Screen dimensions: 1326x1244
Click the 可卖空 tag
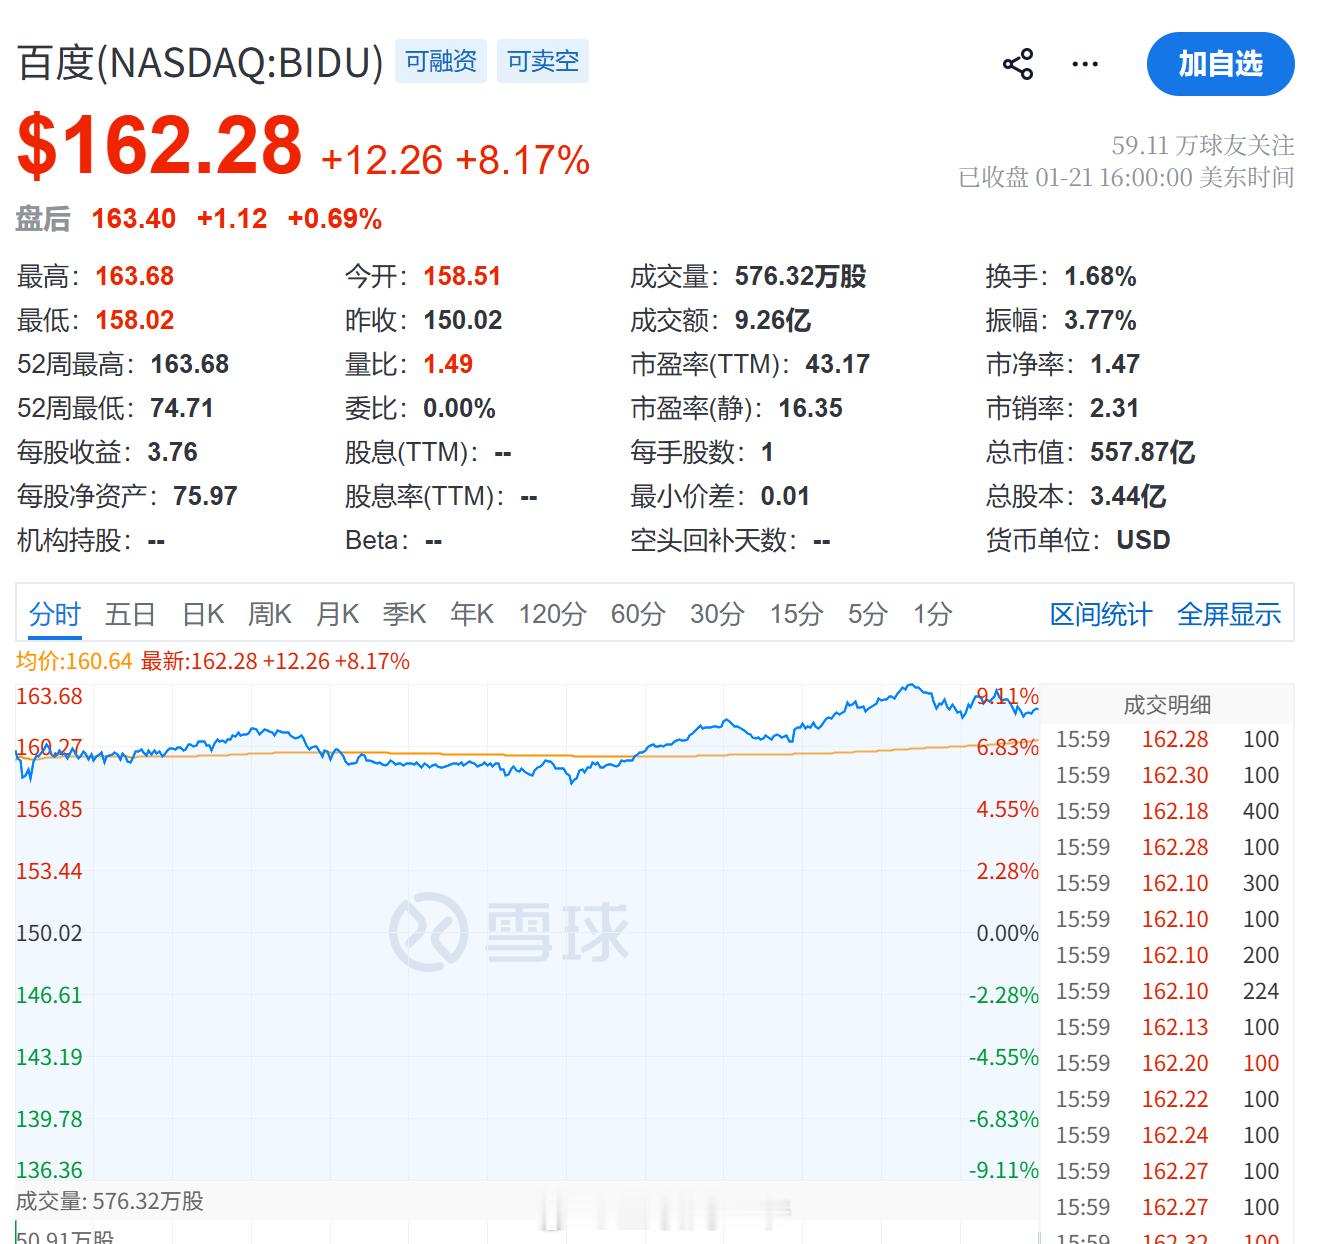click(x=543, y=61)
